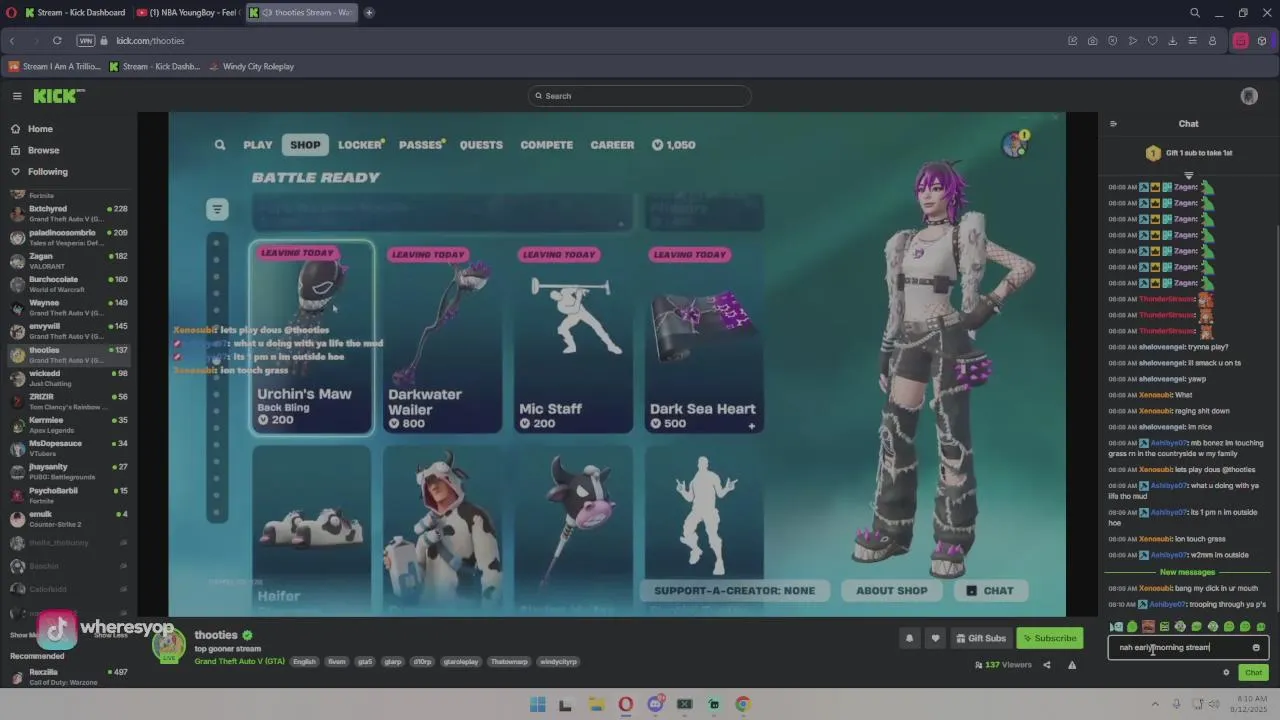Open chat settings gear icon

point(1226,673)
